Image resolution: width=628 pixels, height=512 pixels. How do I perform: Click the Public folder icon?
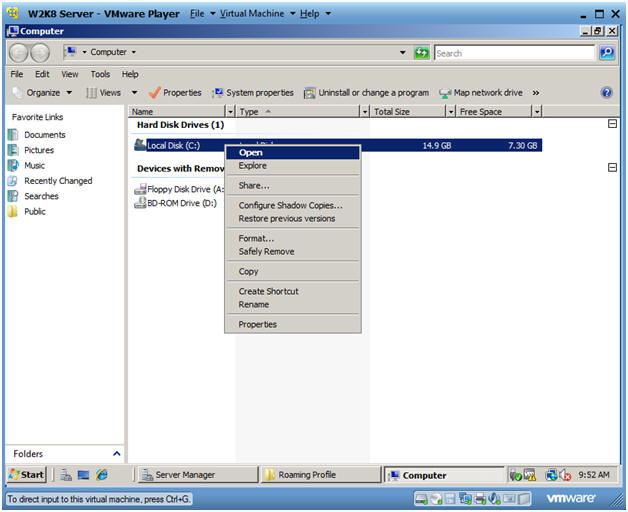pos(13,211)
